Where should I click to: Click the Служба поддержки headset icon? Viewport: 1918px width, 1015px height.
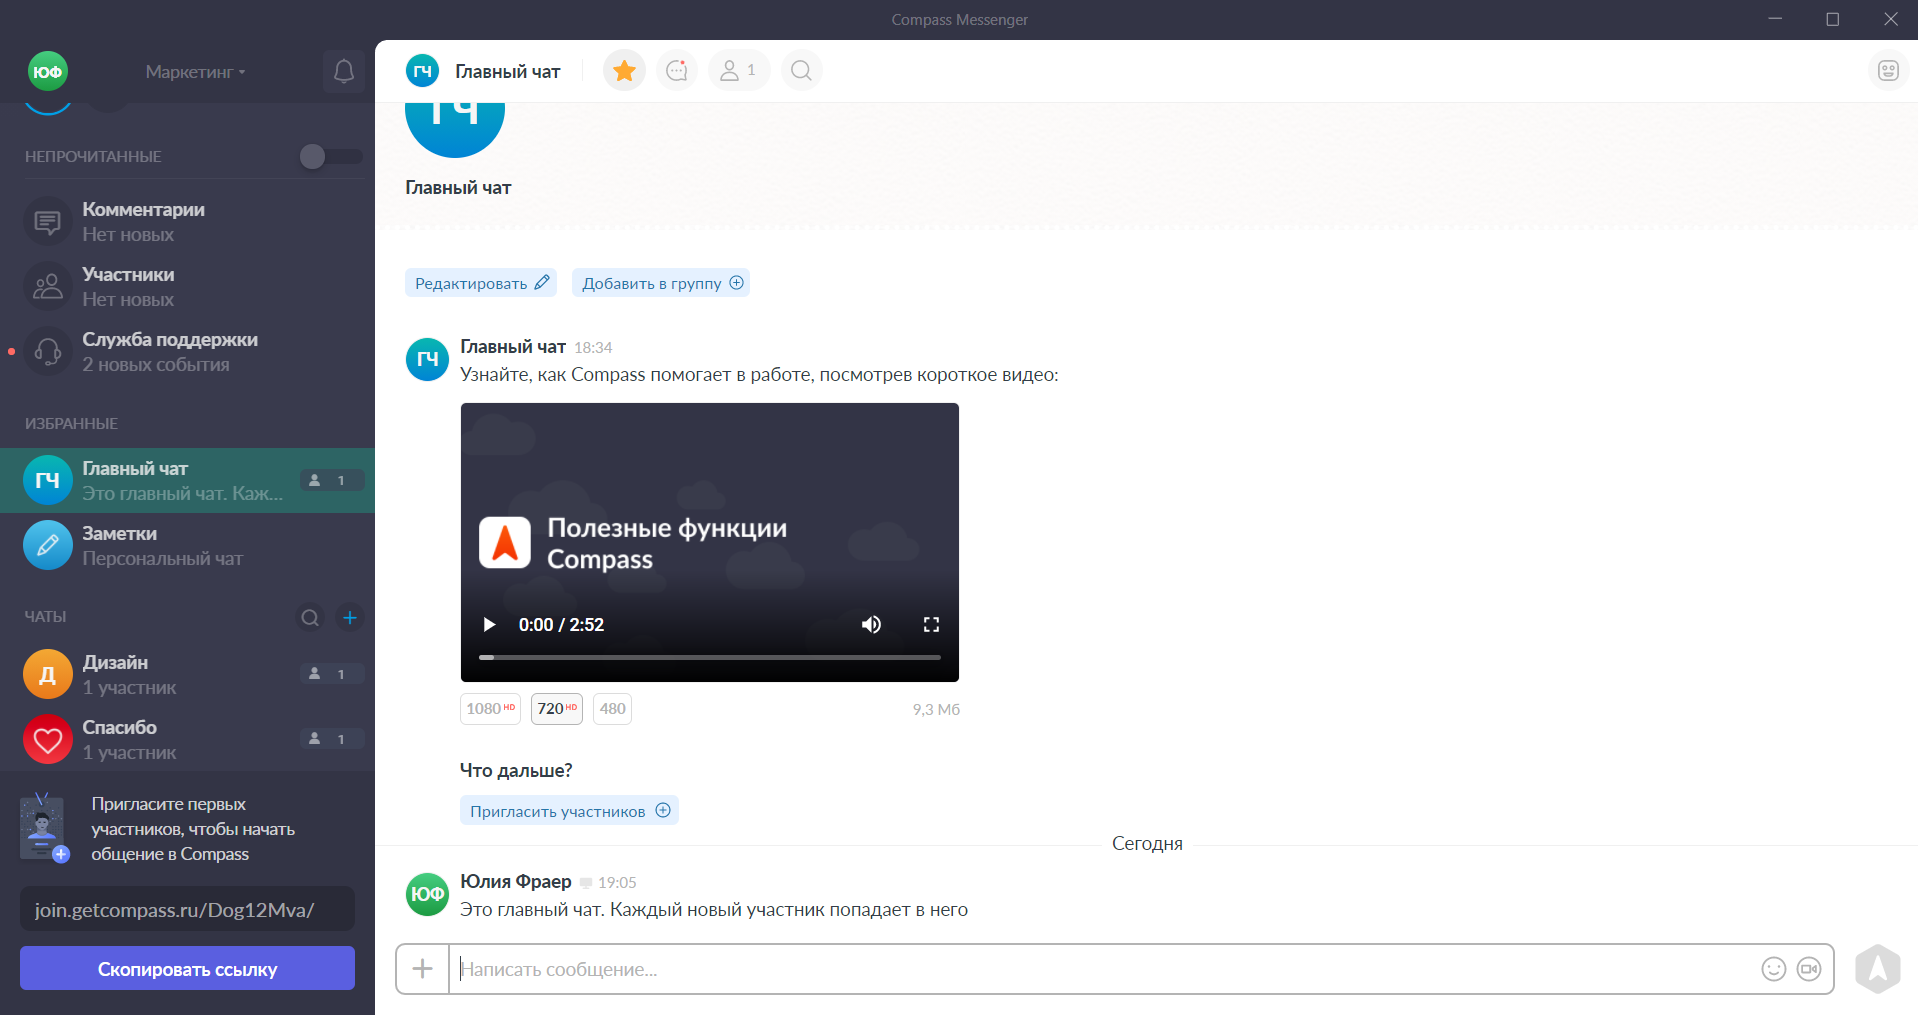pyautogui.click(x=48, y=351)
